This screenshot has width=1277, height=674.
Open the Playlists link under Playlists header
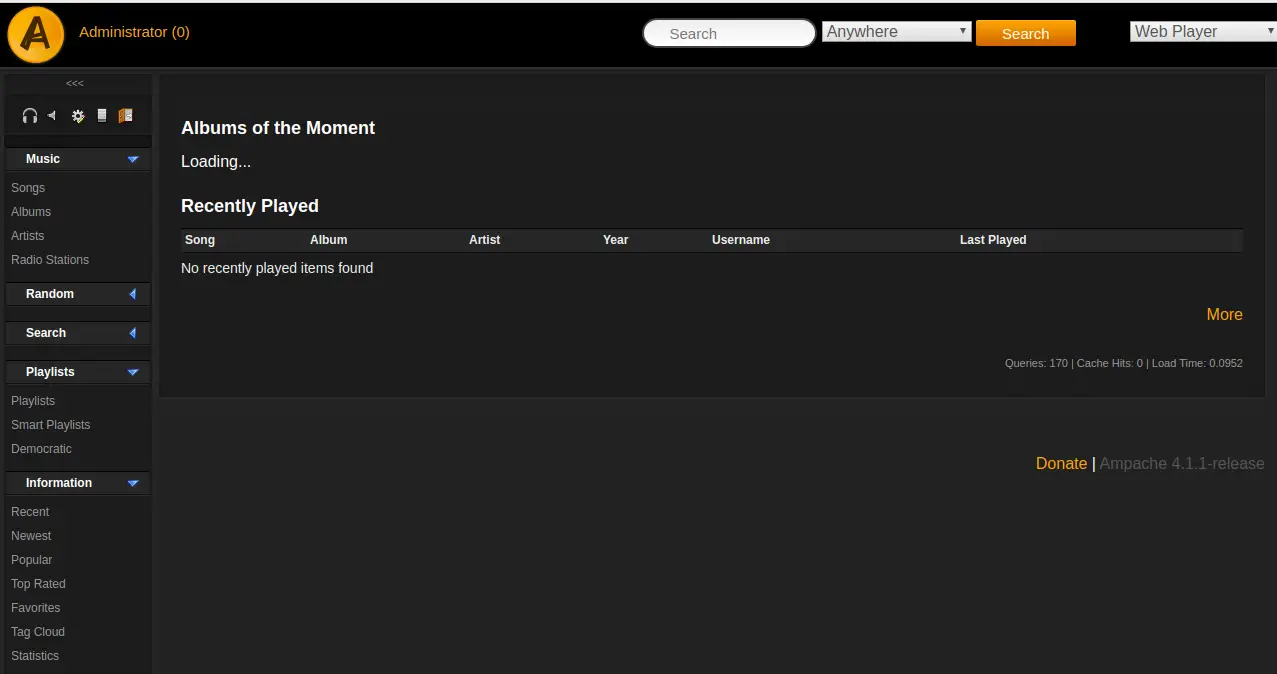(33, 401)
